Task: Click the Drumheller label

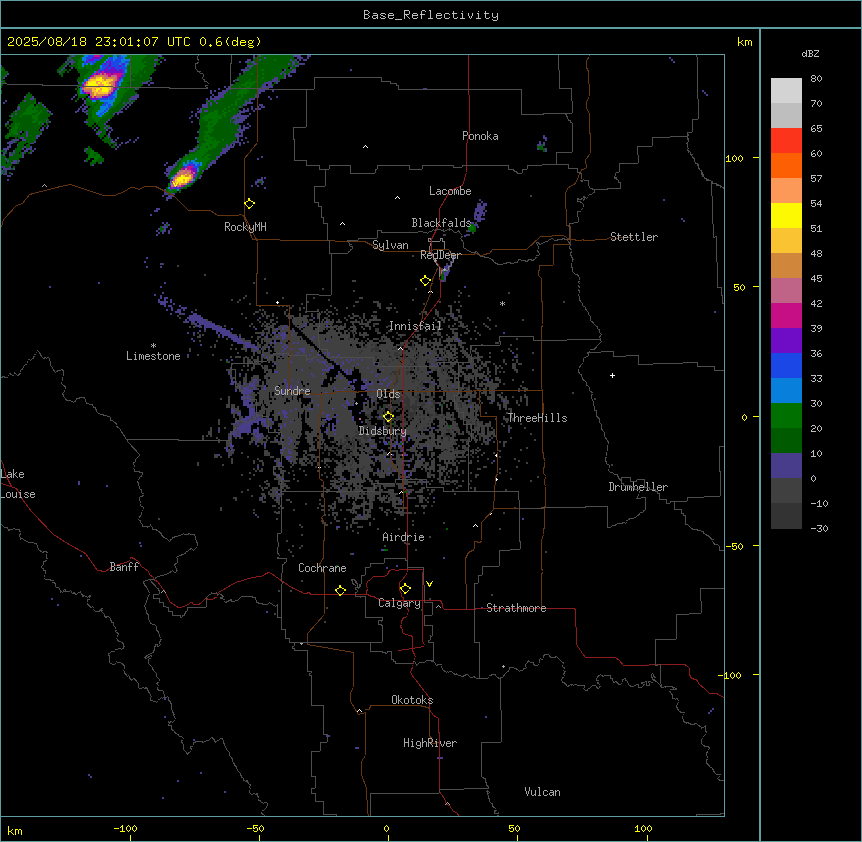Action: tap(638, 487)
